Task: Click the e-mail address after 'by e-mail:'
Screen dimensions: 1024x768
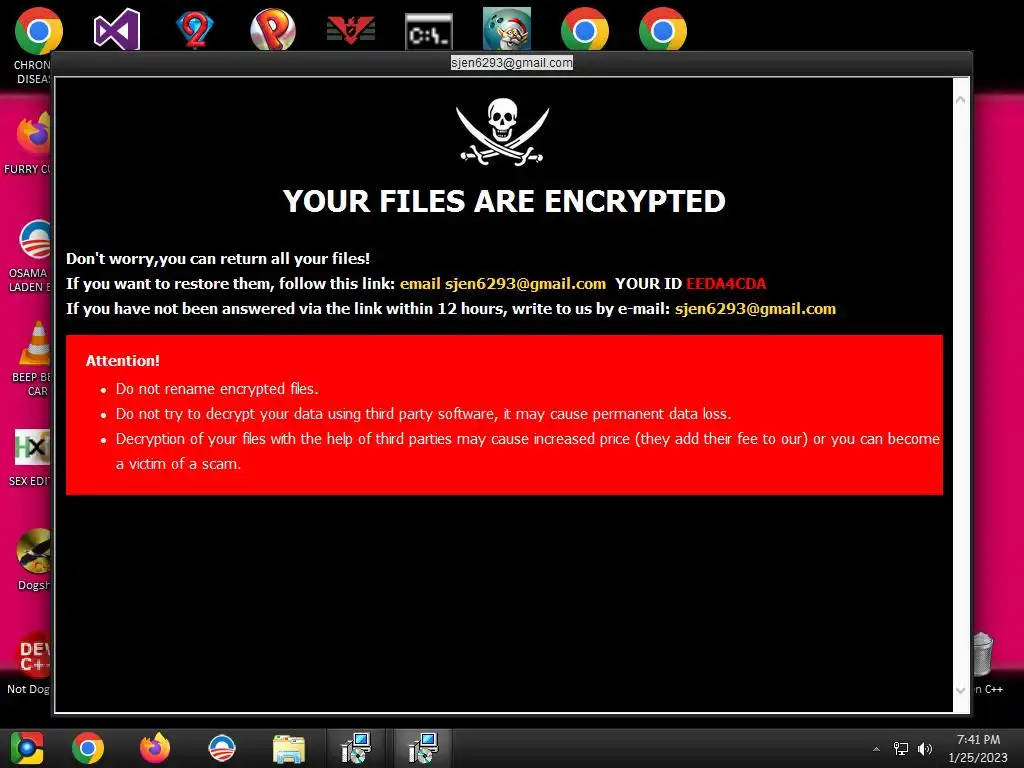Action: (x=756, y=309)
